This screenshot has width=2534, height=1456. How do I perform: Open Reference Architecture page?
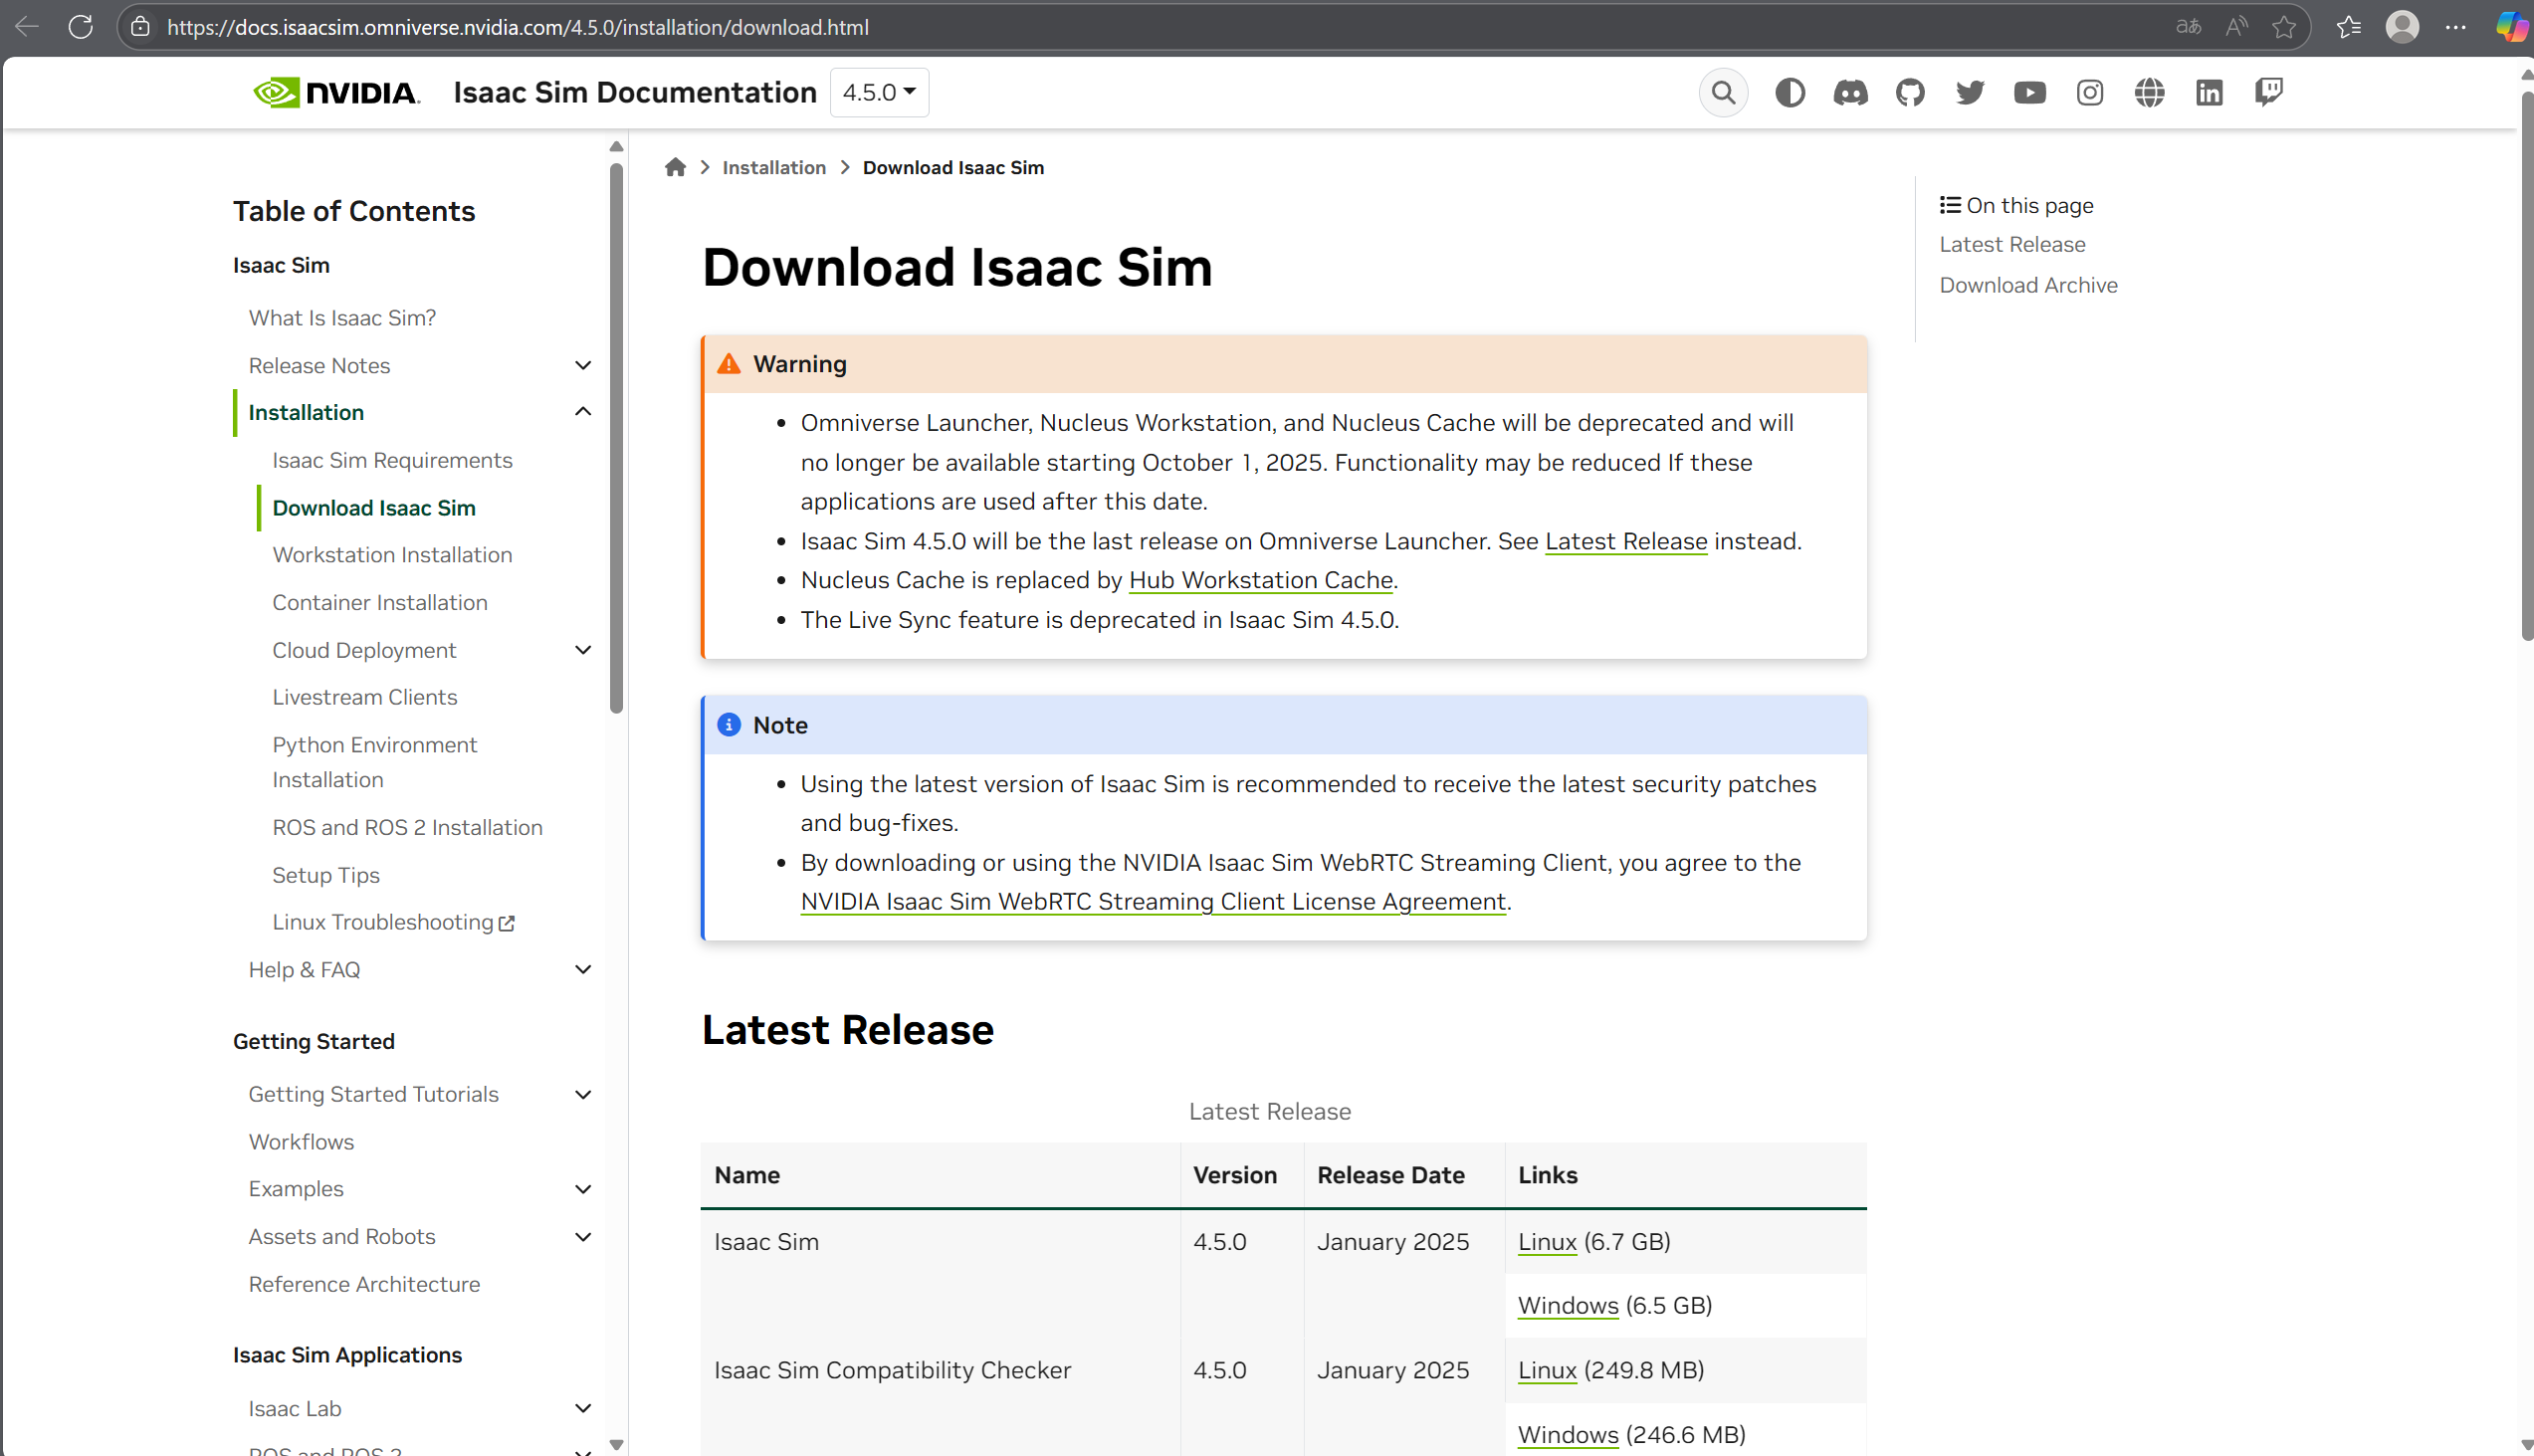(364, 1284)
